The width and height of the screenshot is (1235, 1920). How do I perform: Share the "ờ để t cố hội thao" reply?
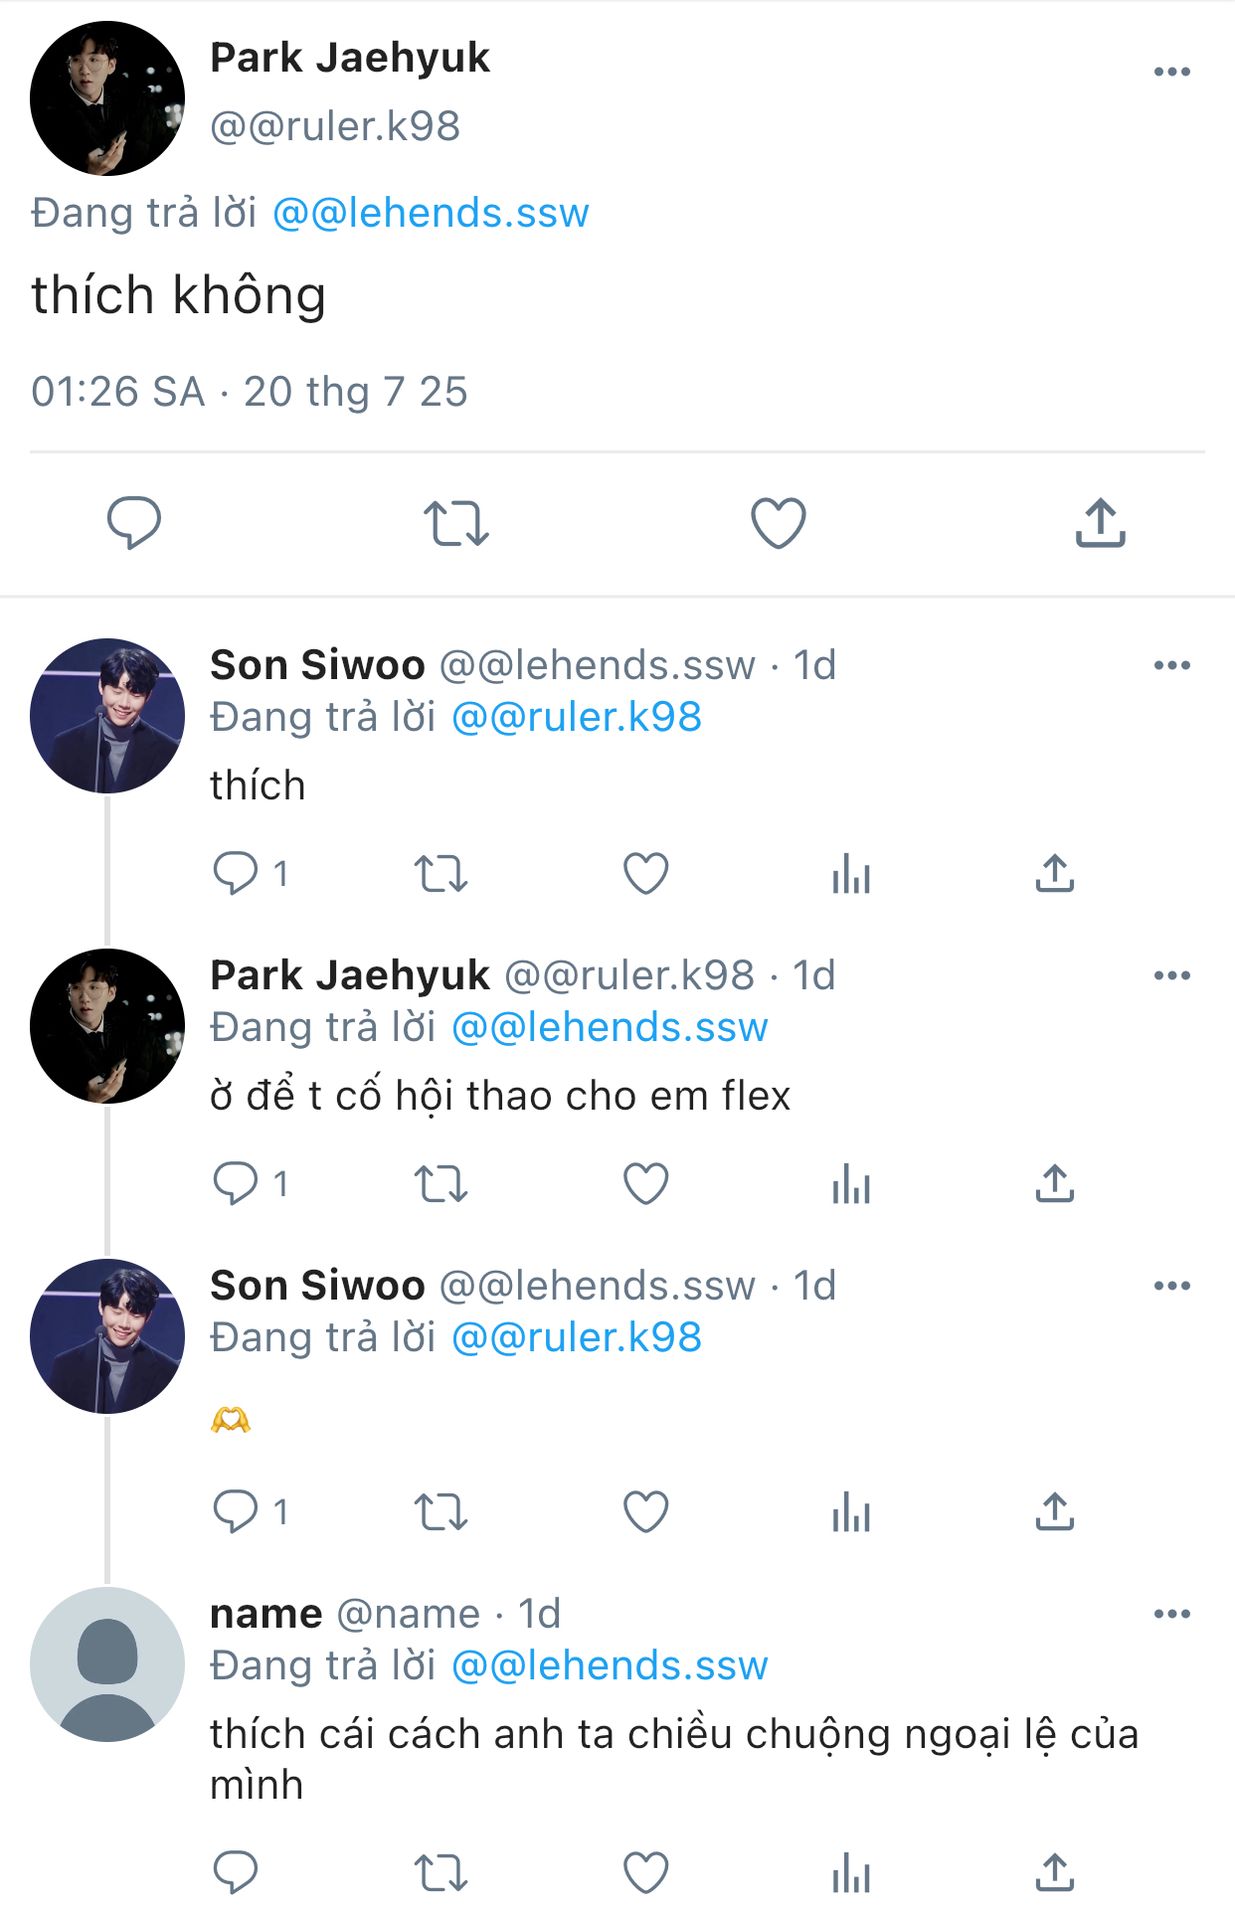pos(1055,1184)
